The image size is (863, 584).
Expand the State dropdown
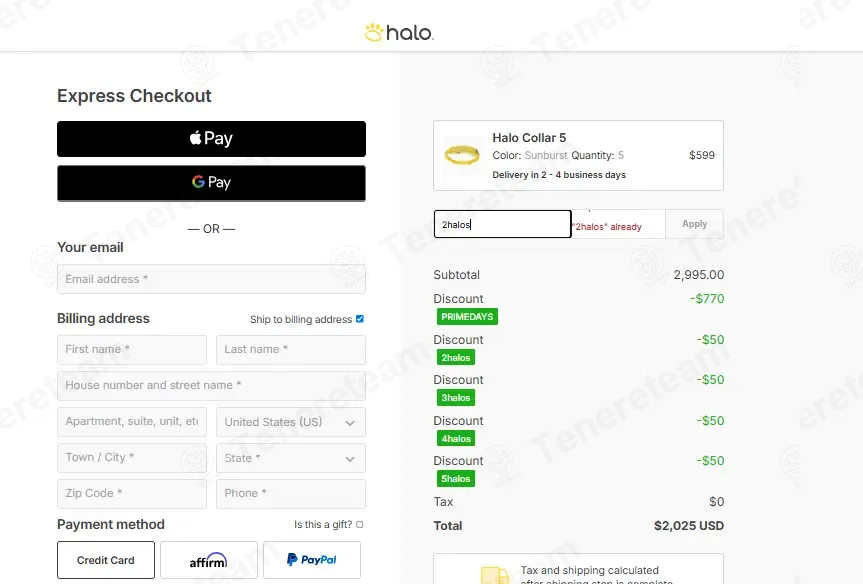(x=291, y=458)
